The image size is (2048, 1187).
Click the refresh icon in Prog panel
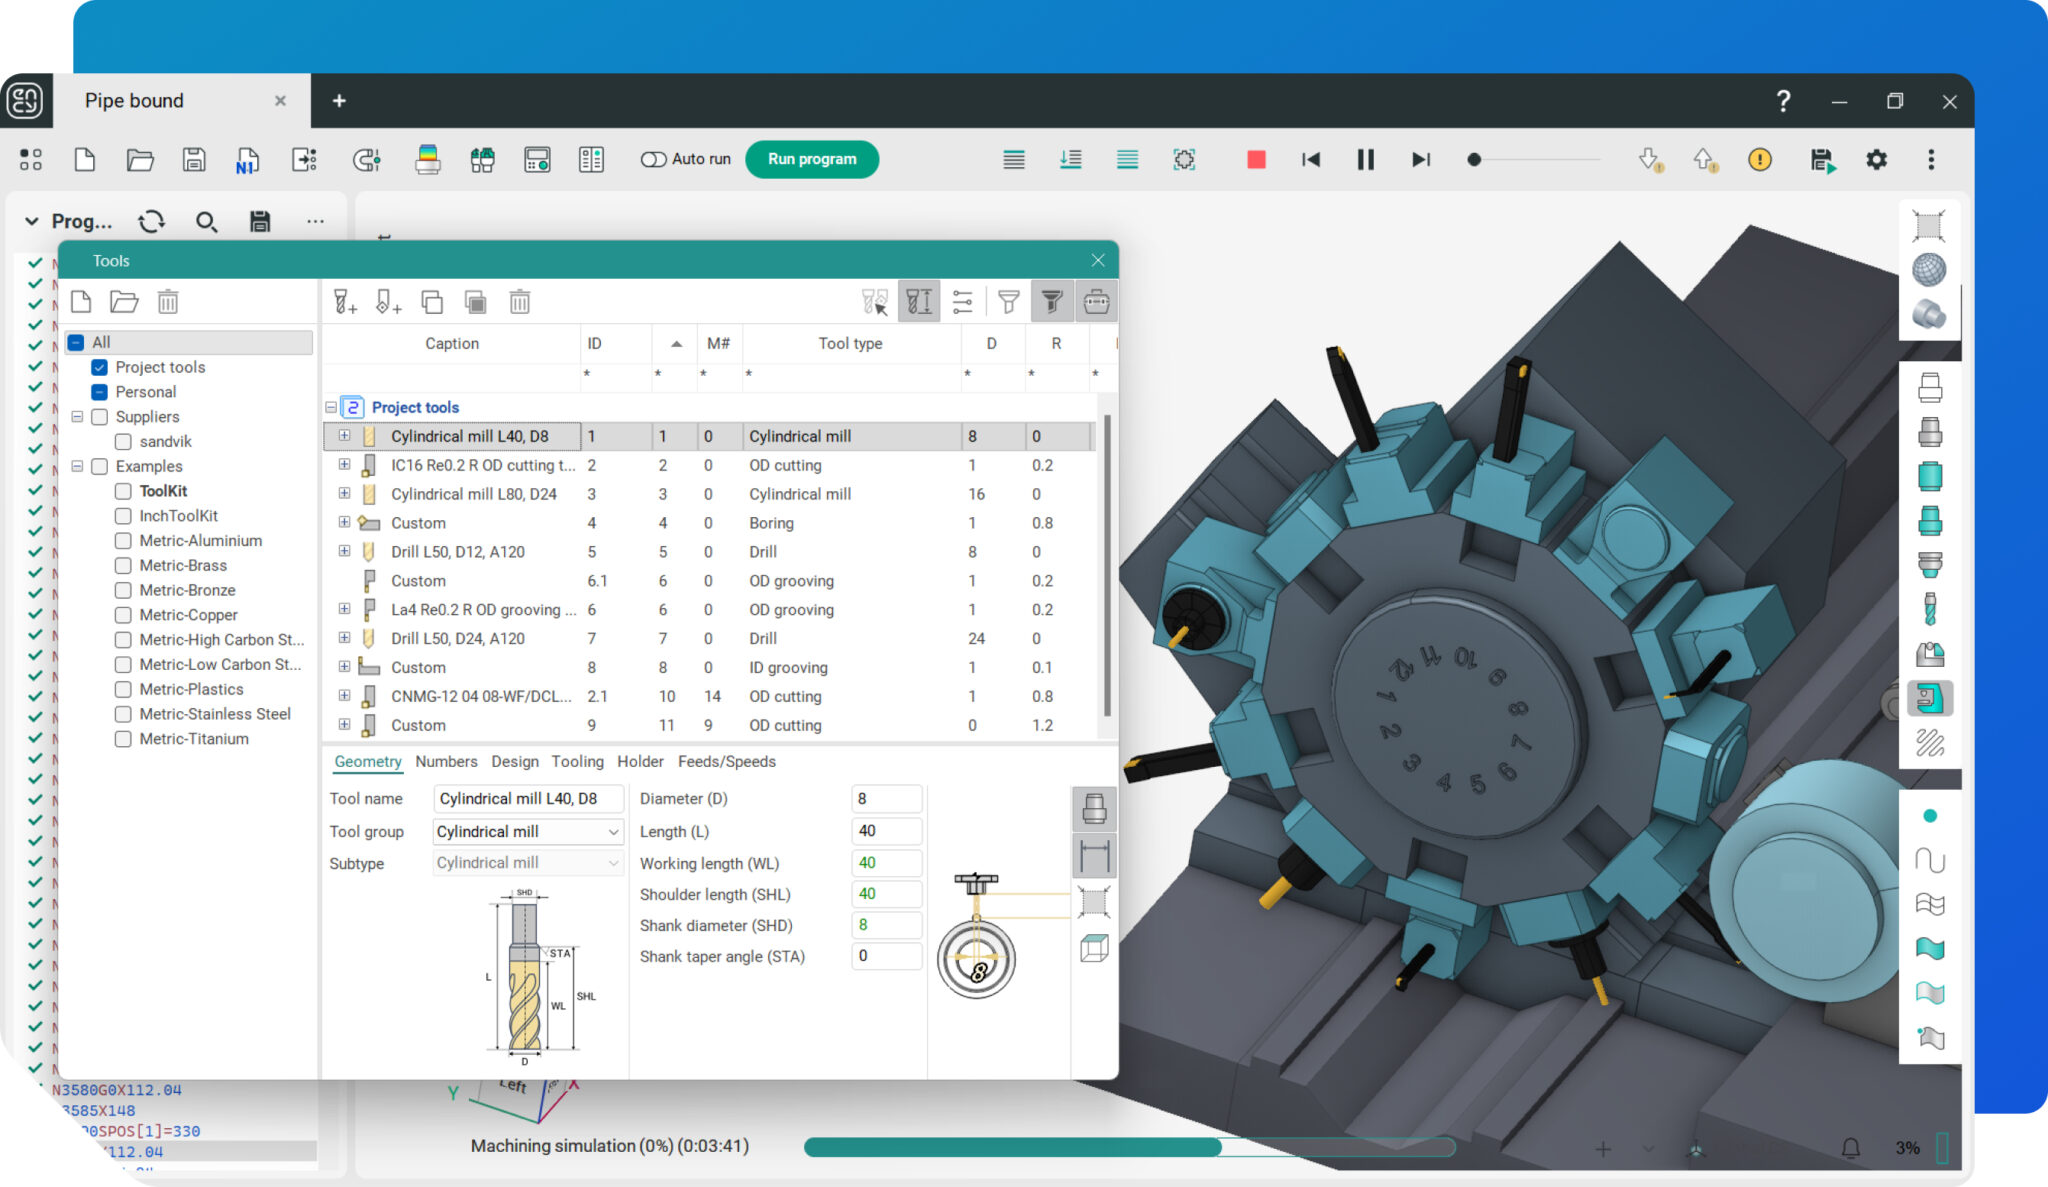point(152,222)
